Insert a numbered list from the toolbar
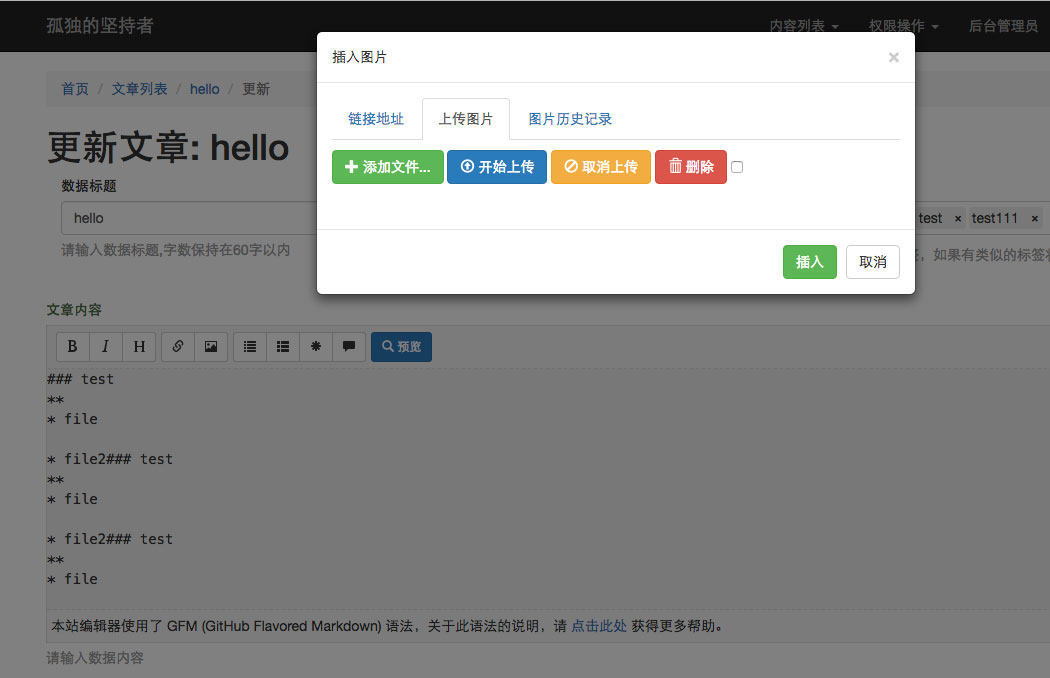1050x678 pixels. click(x=283, y=346)
